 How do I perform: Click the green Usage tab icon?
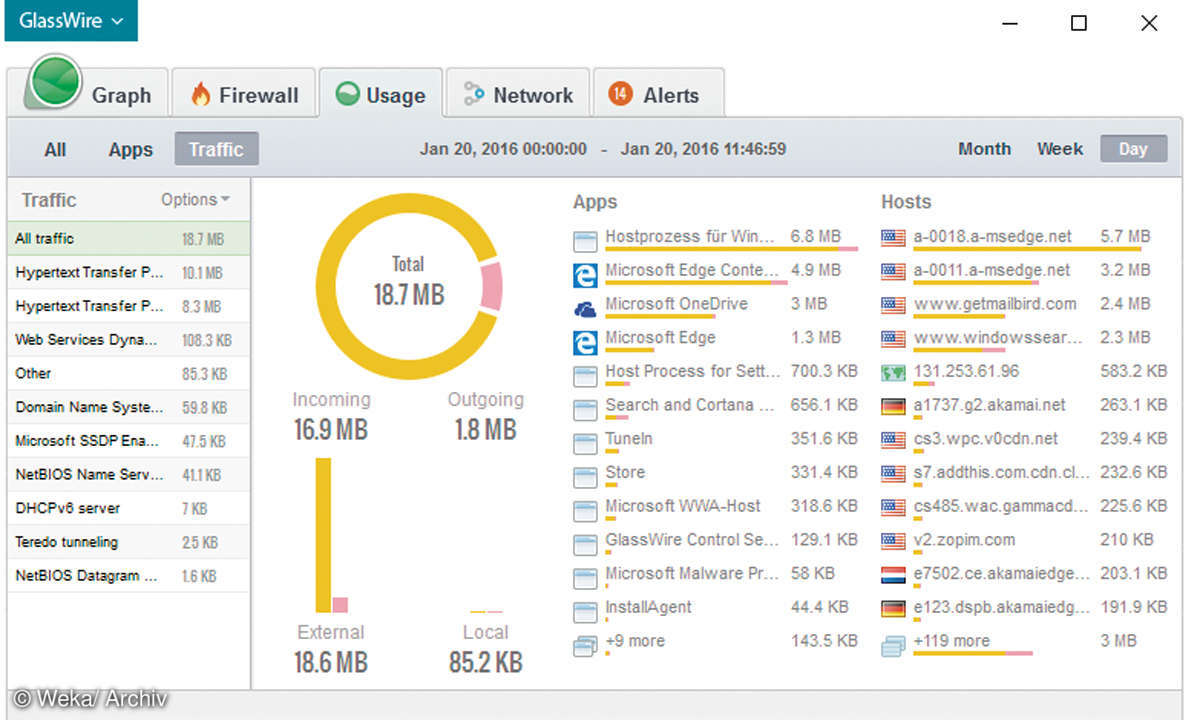coord(346,95)
